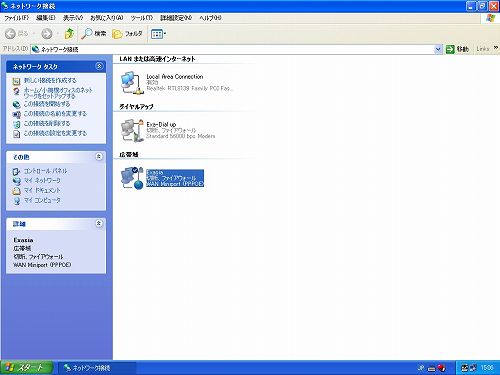Click the Windows flag logo
The width and height of the screenshot is (500, 375).
(x=490, y=18)
